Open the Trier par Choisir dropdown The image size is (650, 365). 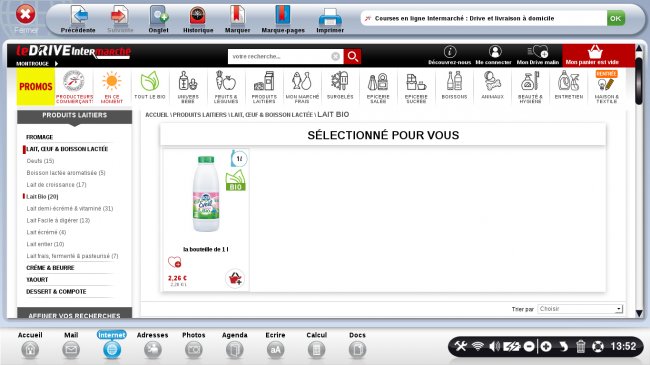(580, 309)
